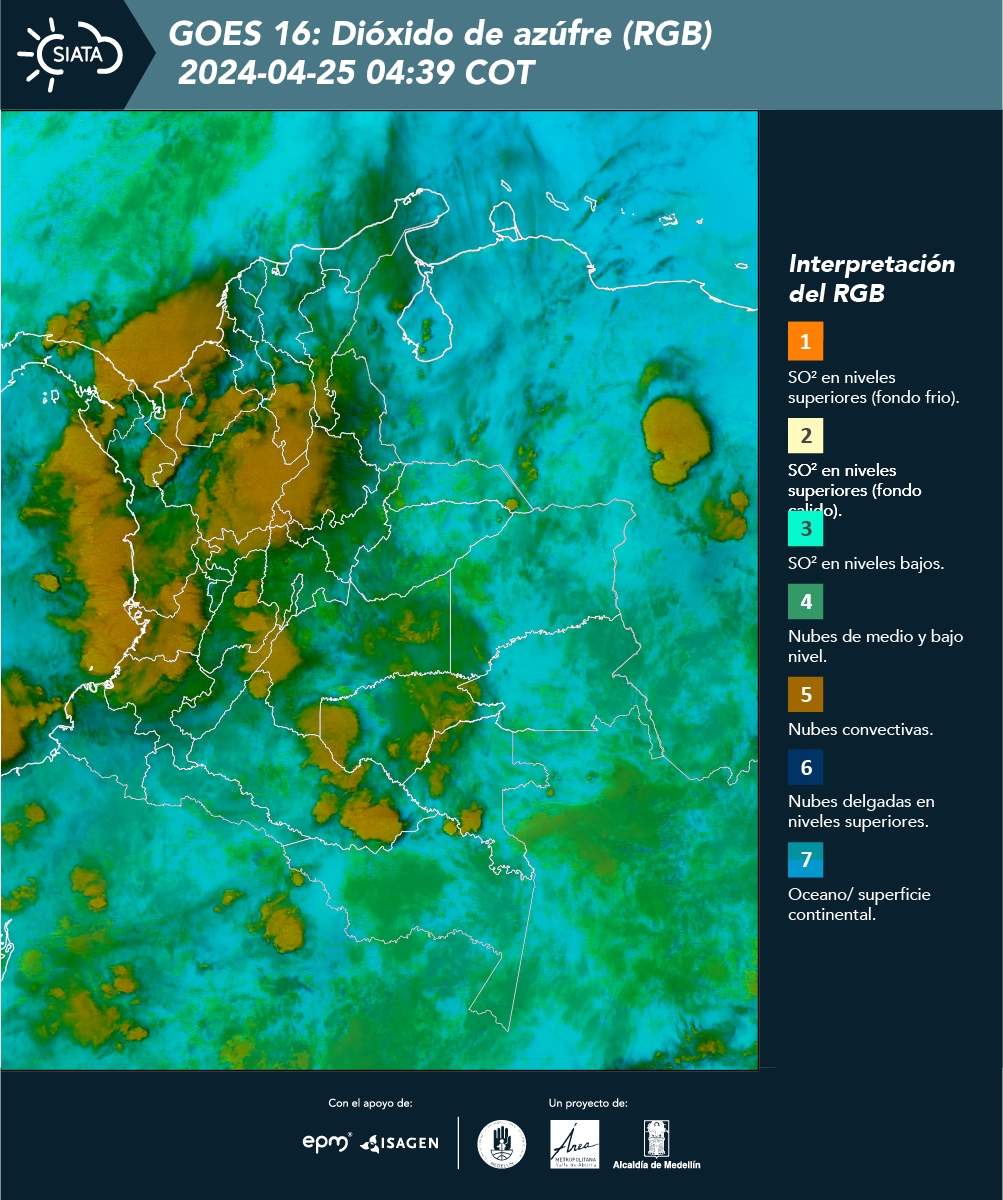Click 'Oceano/ superficie continental.' legend label

point(859,904)
